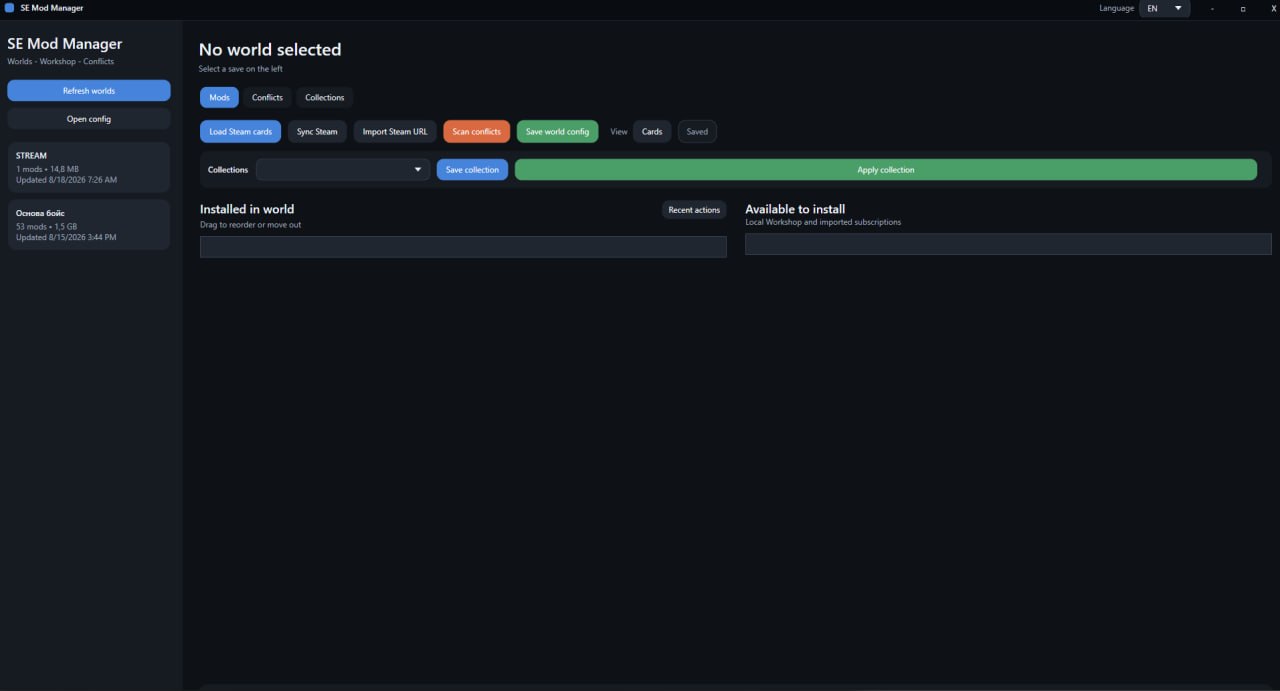
Task: Click 'Worlds - Workshop - Conflicts' subtitle
Action: click(x=61, y=62)
